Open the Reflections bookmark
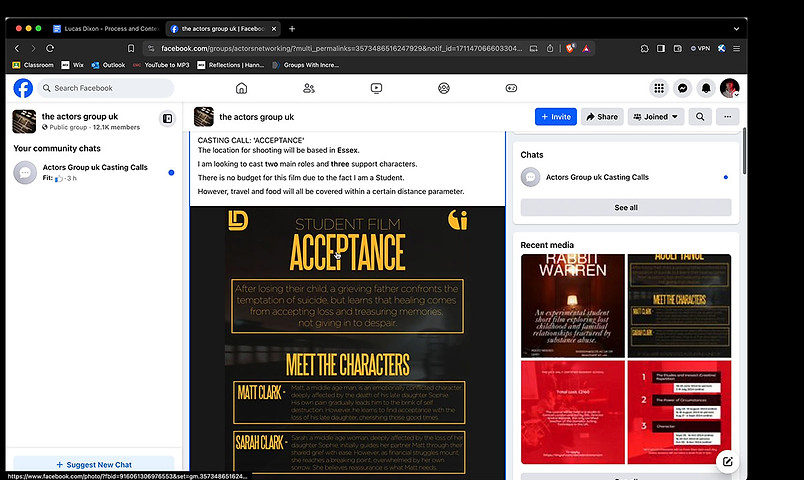 coord(231,65)
